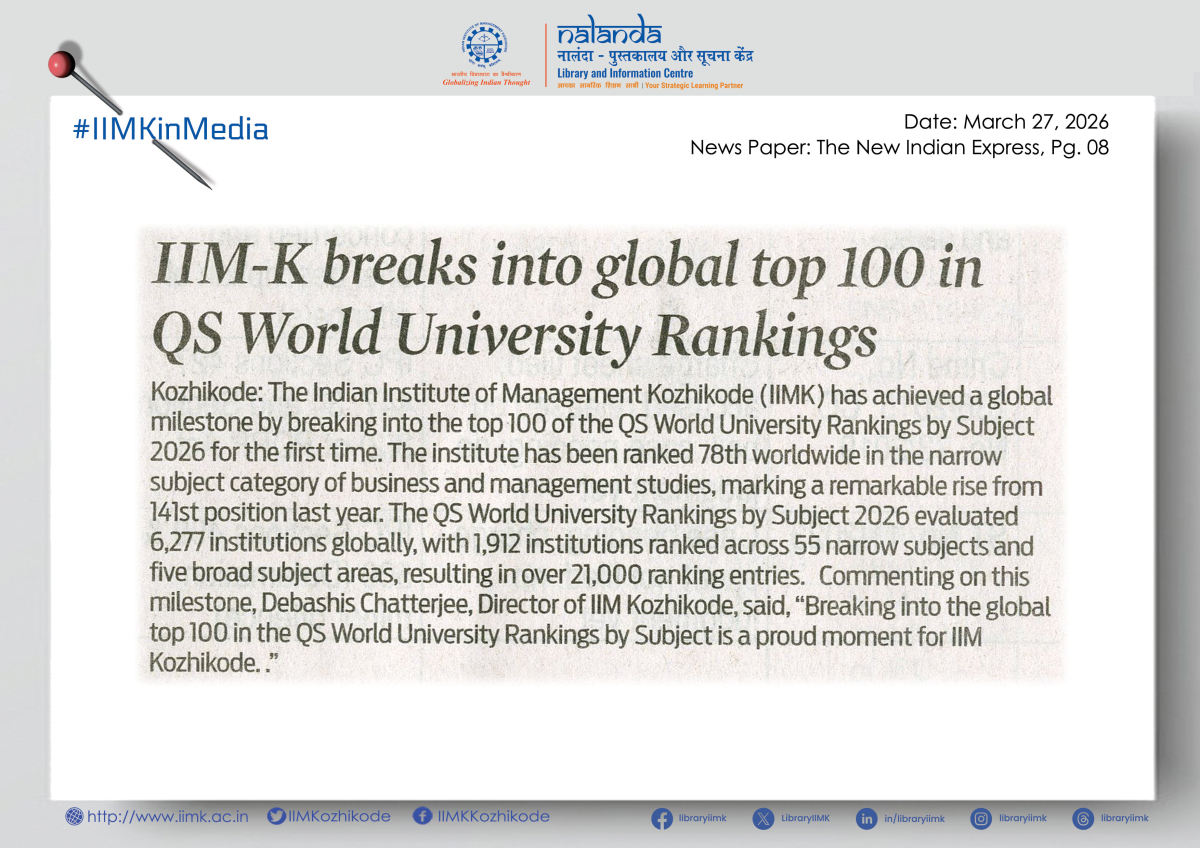Click the red pushpin at top left
Screen dimensions: 1200x848
(x=62, y=63)
